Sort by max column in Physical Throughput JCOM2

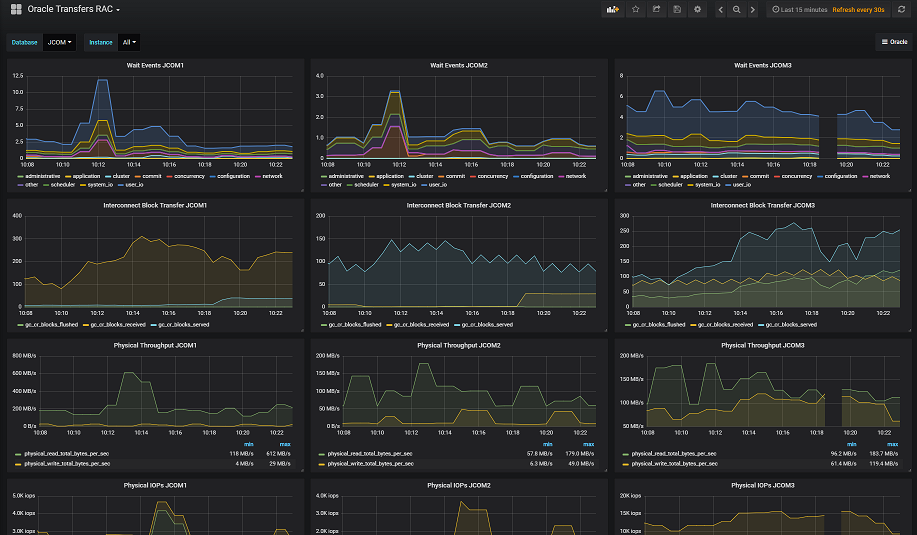pos(588,444)
